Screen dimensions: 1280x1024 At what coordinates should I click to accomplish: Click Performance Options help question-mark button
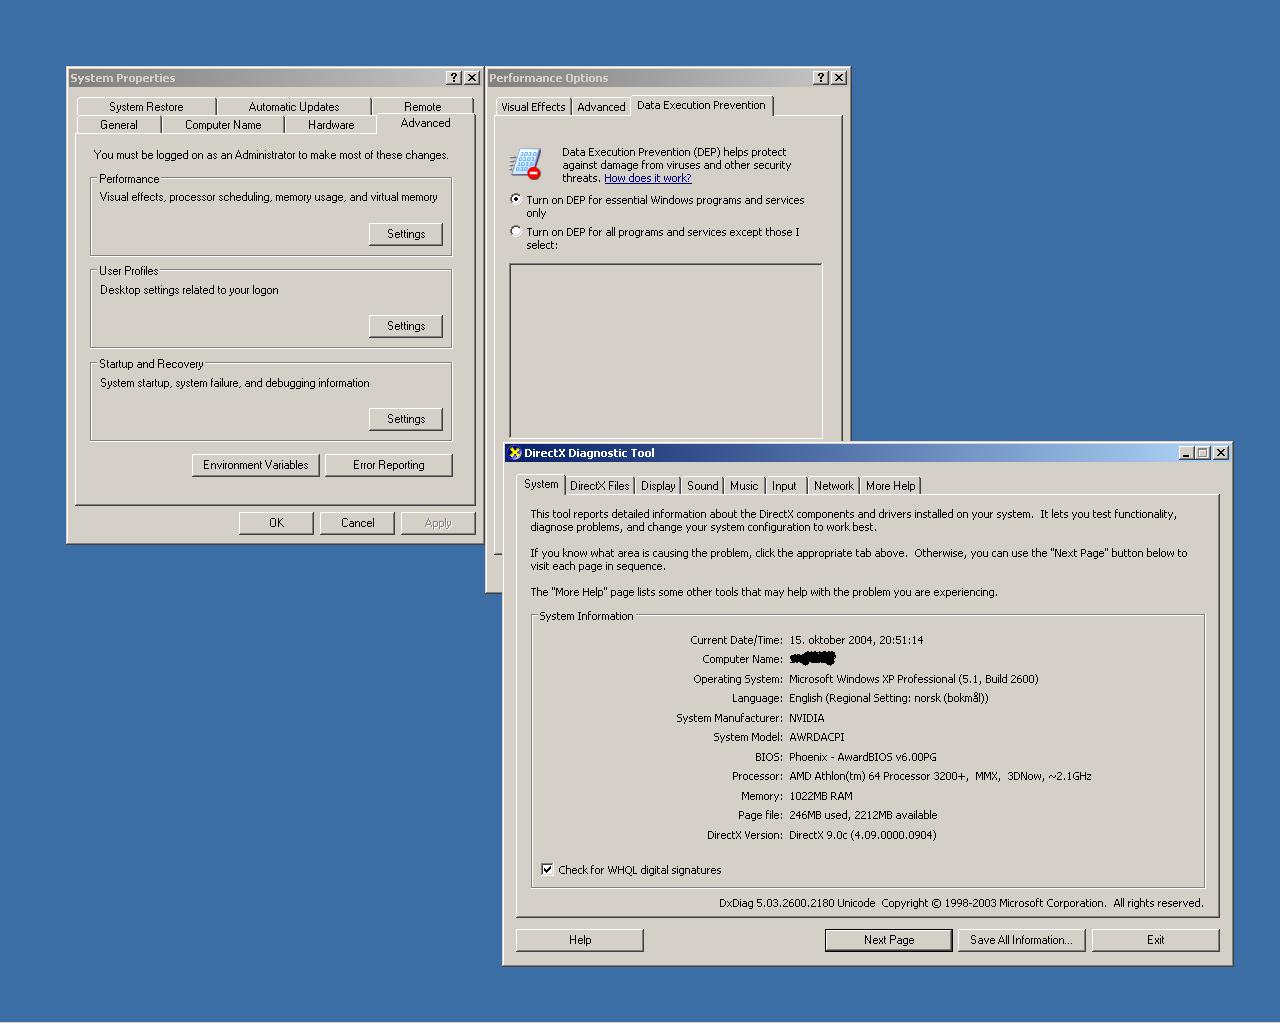coord(821,78)
